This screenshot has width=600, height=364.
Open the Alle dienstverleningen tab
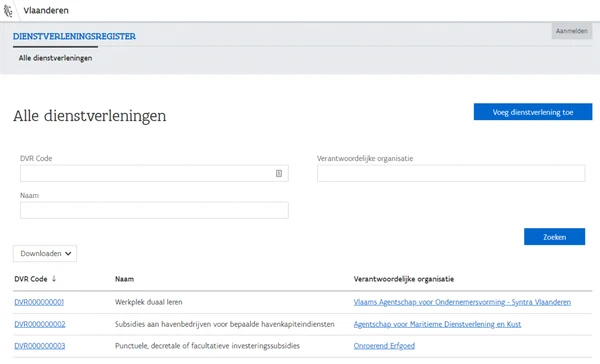(55, 58)
